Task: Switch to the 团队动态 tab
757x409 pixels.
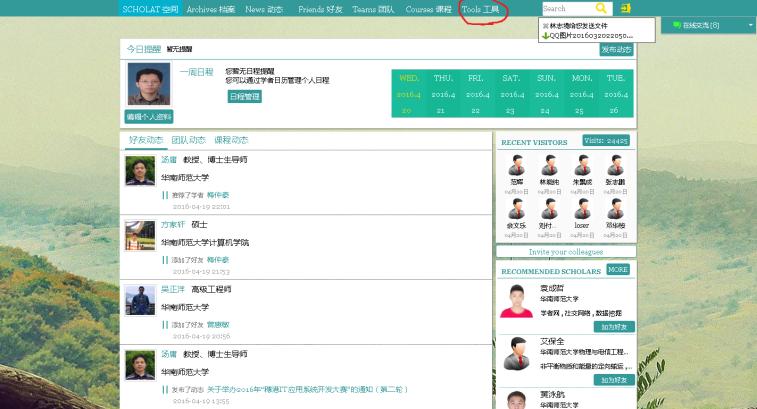Action: pyautogui.click(x=188, y=140)
